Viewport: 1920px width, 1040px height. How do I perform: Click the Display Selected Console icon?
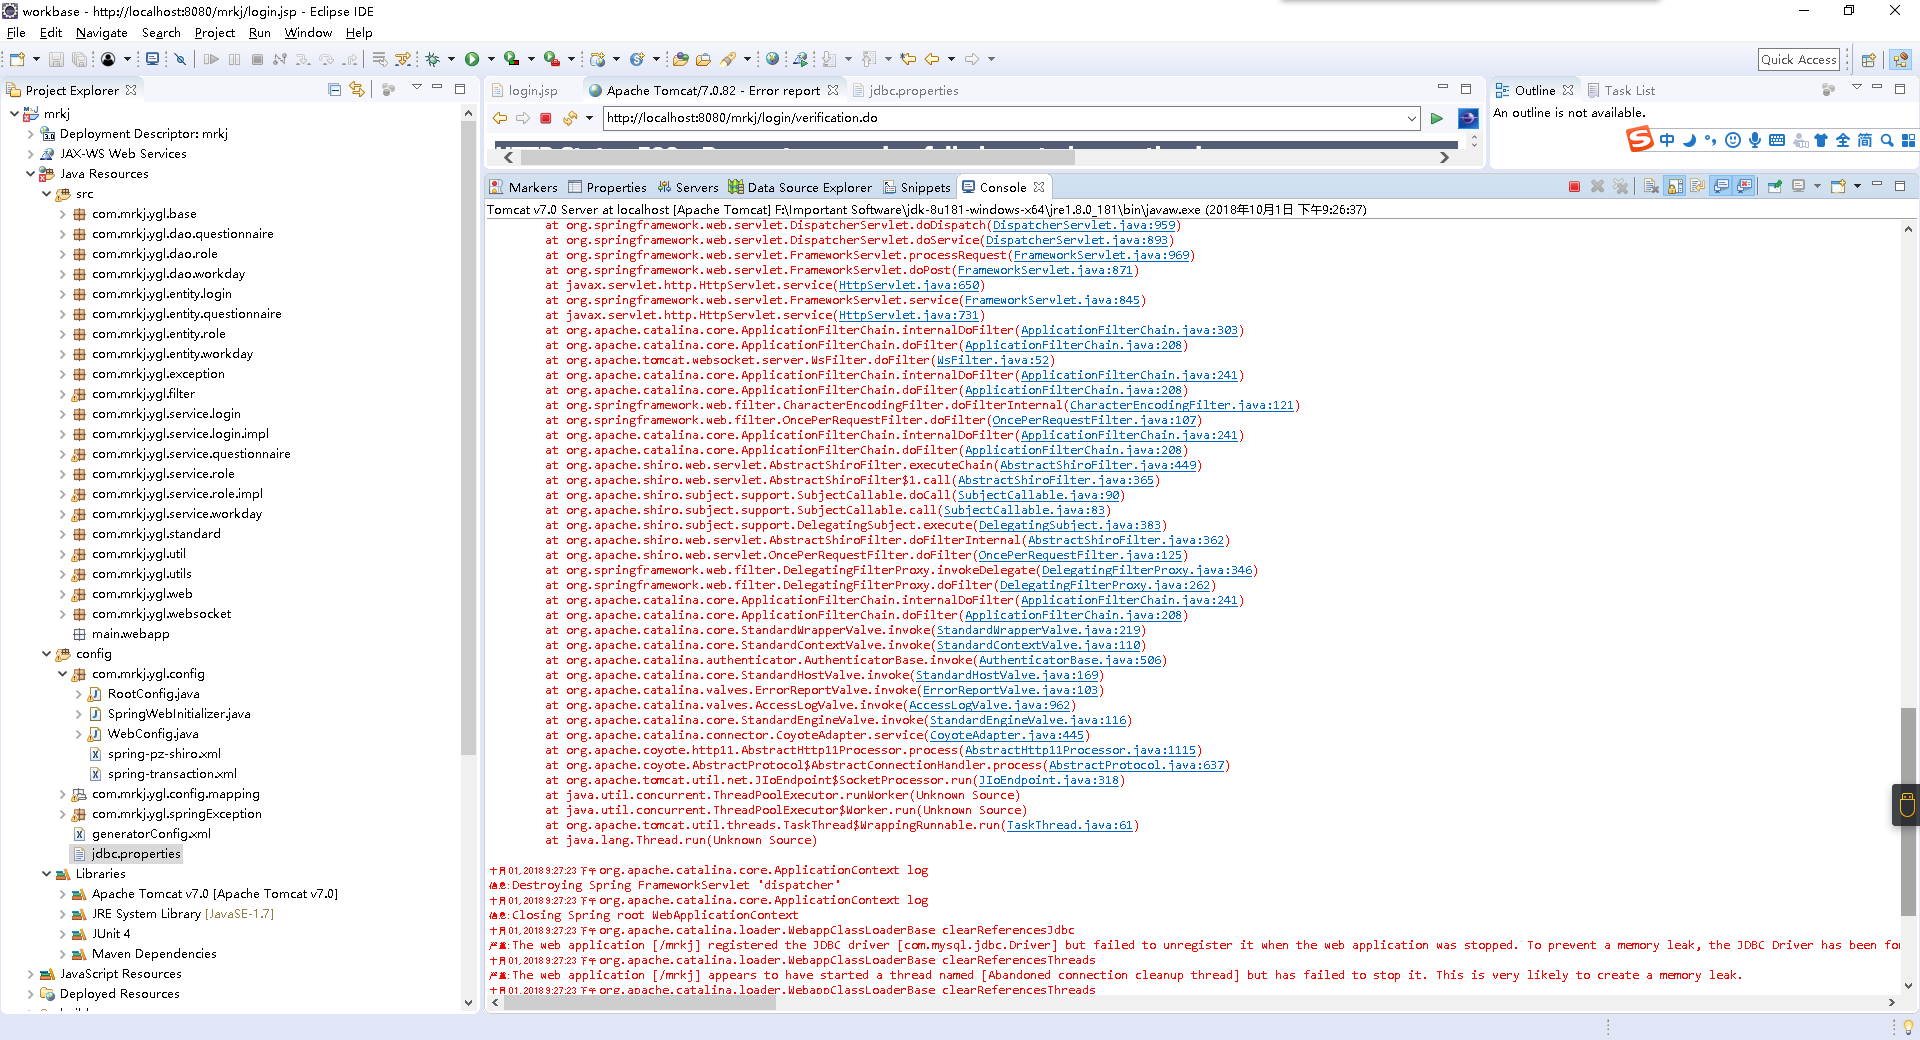pos(1798,187)
